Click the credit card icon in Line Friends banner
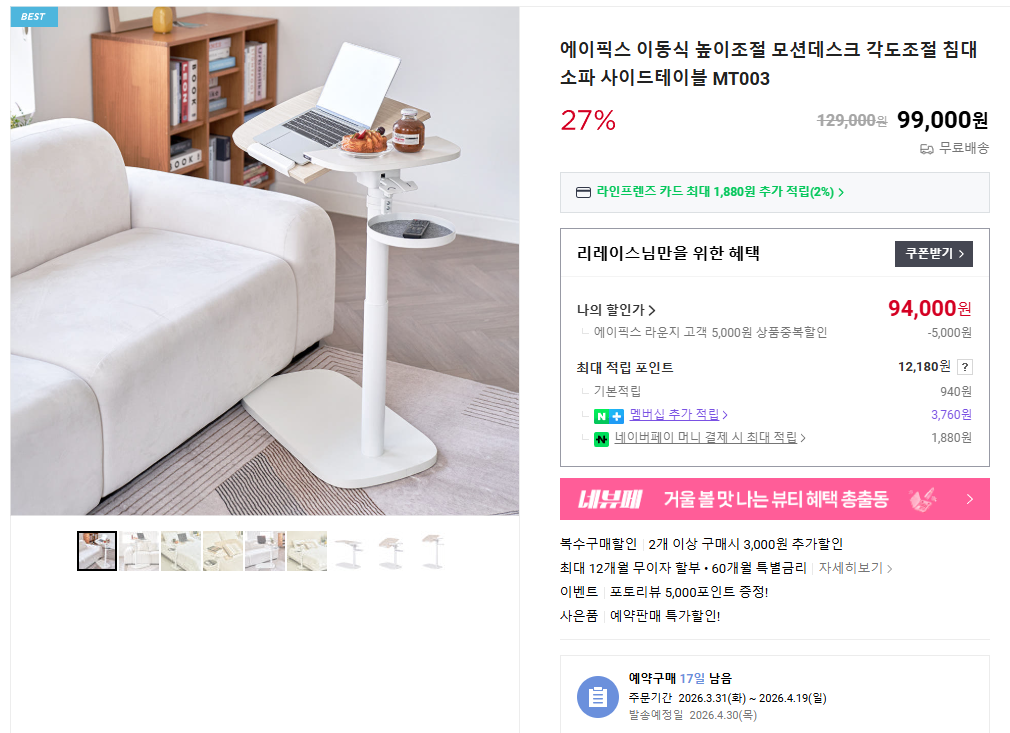Viewport: 1010px width, 733px height. tap(583, 193)
